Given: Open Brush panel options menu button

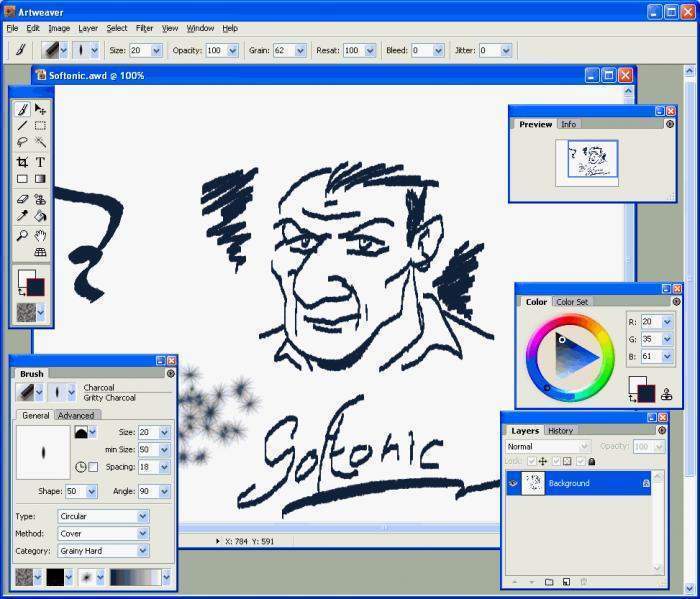Looking at the screenshot, I should coord(171,374).
